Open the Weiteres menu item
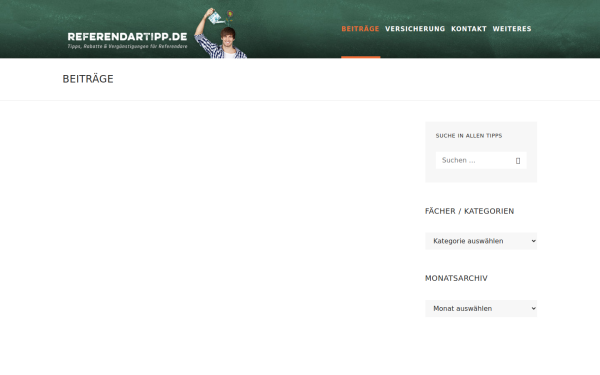This screenshot has width=600, height=375. (512, 29)
